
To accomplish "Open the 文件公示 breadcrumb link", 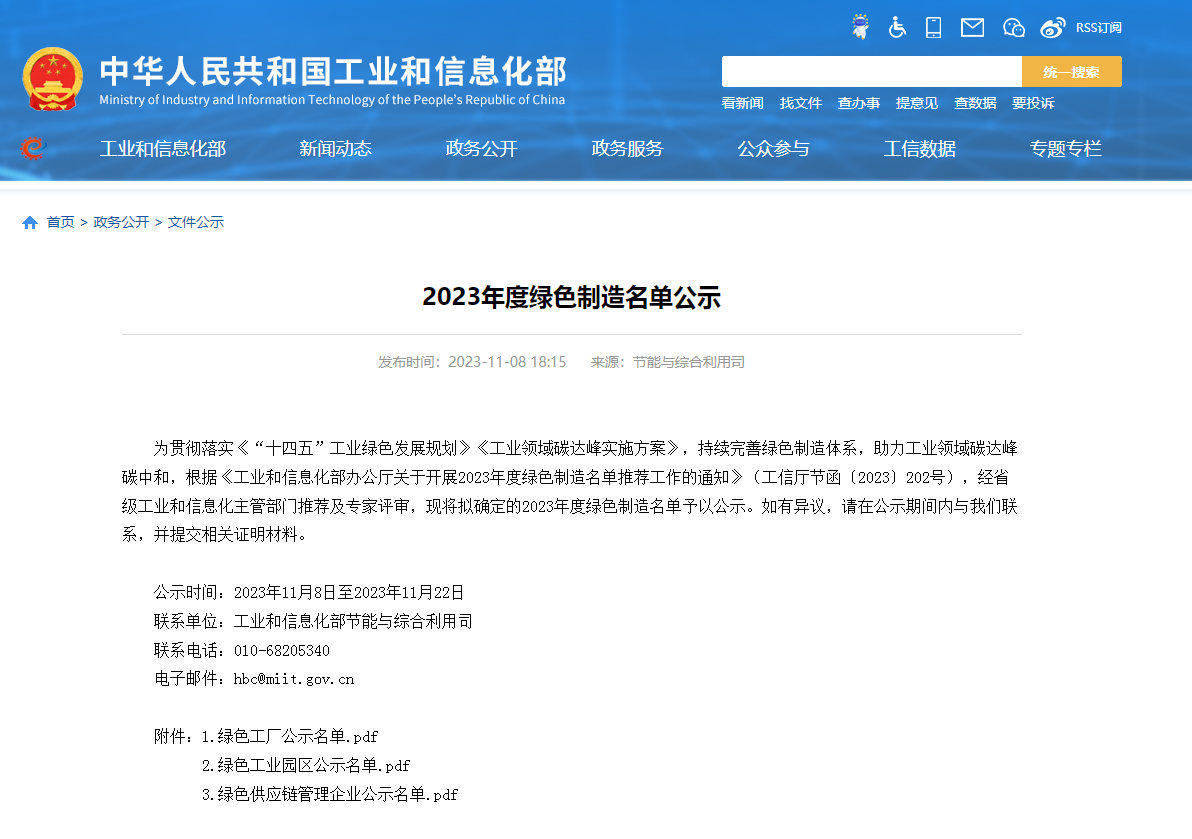I will coord(196,222).
